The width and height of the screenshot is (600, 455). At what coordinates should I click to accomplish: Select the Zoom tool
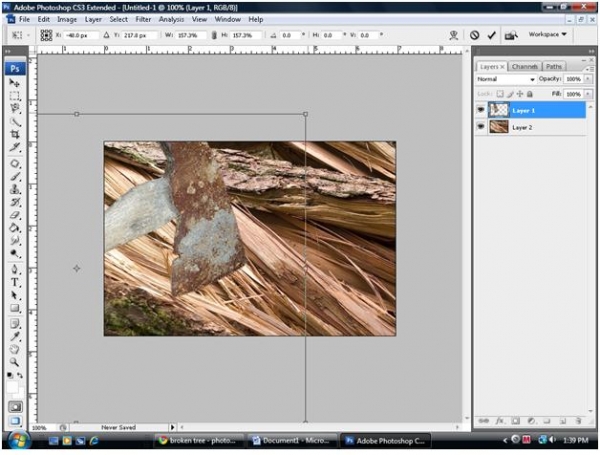(15, 362)
